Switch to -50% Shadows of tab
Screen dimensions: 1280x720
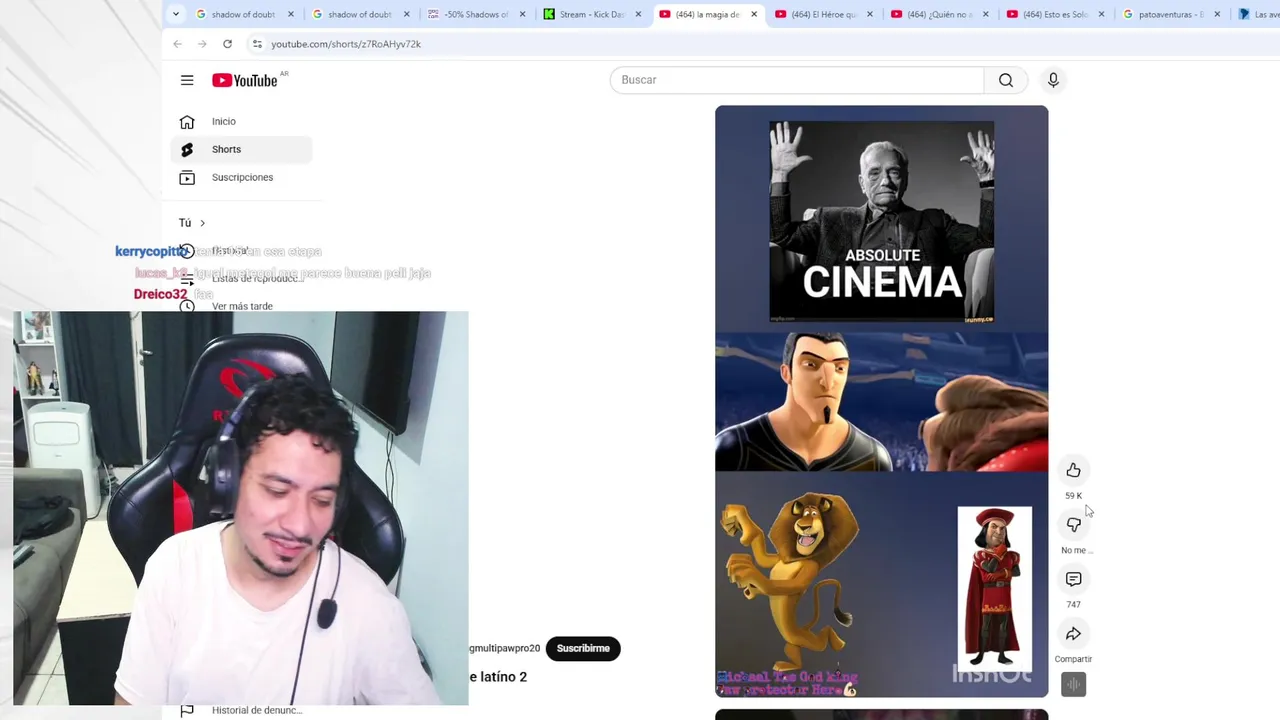coord(477,14)
